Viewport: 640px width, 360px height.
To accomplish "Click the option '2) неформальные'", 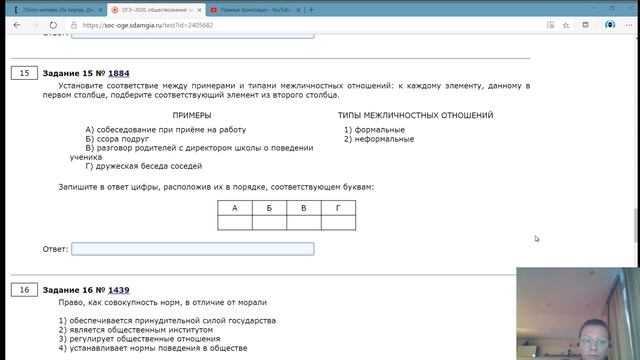I will tap(379, 139).
